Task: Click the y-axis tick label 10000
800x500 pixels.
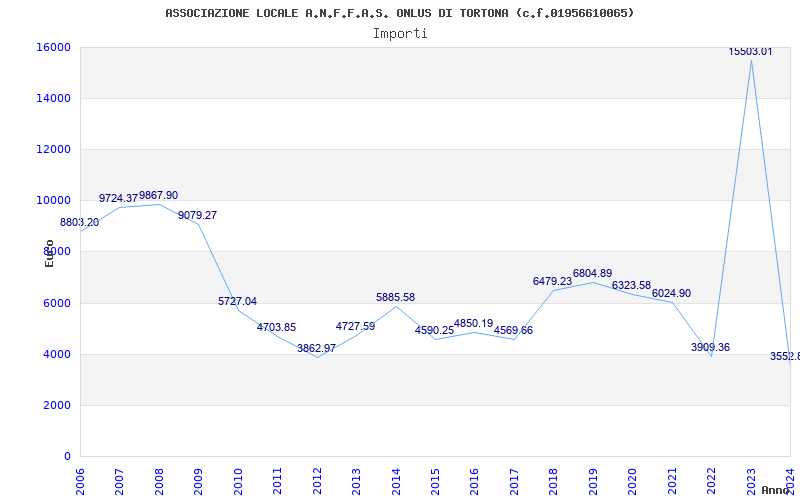Action: point(54,201)
